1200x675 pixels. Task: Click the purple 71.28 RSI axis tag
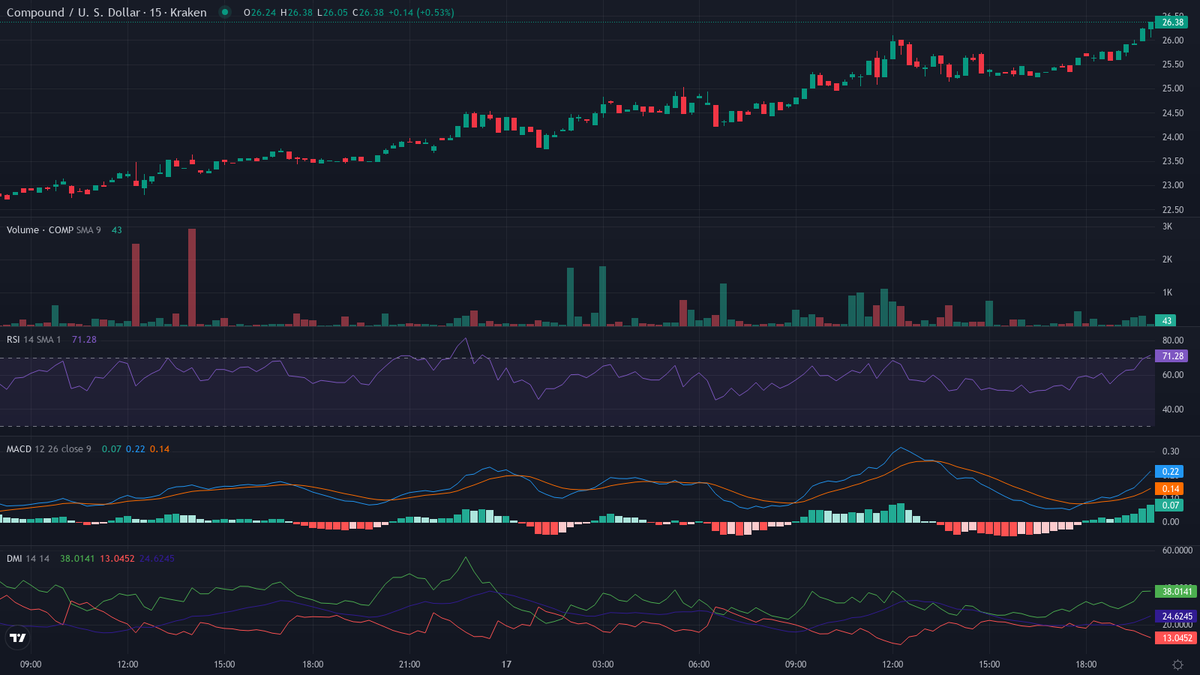coord(1170,356)
